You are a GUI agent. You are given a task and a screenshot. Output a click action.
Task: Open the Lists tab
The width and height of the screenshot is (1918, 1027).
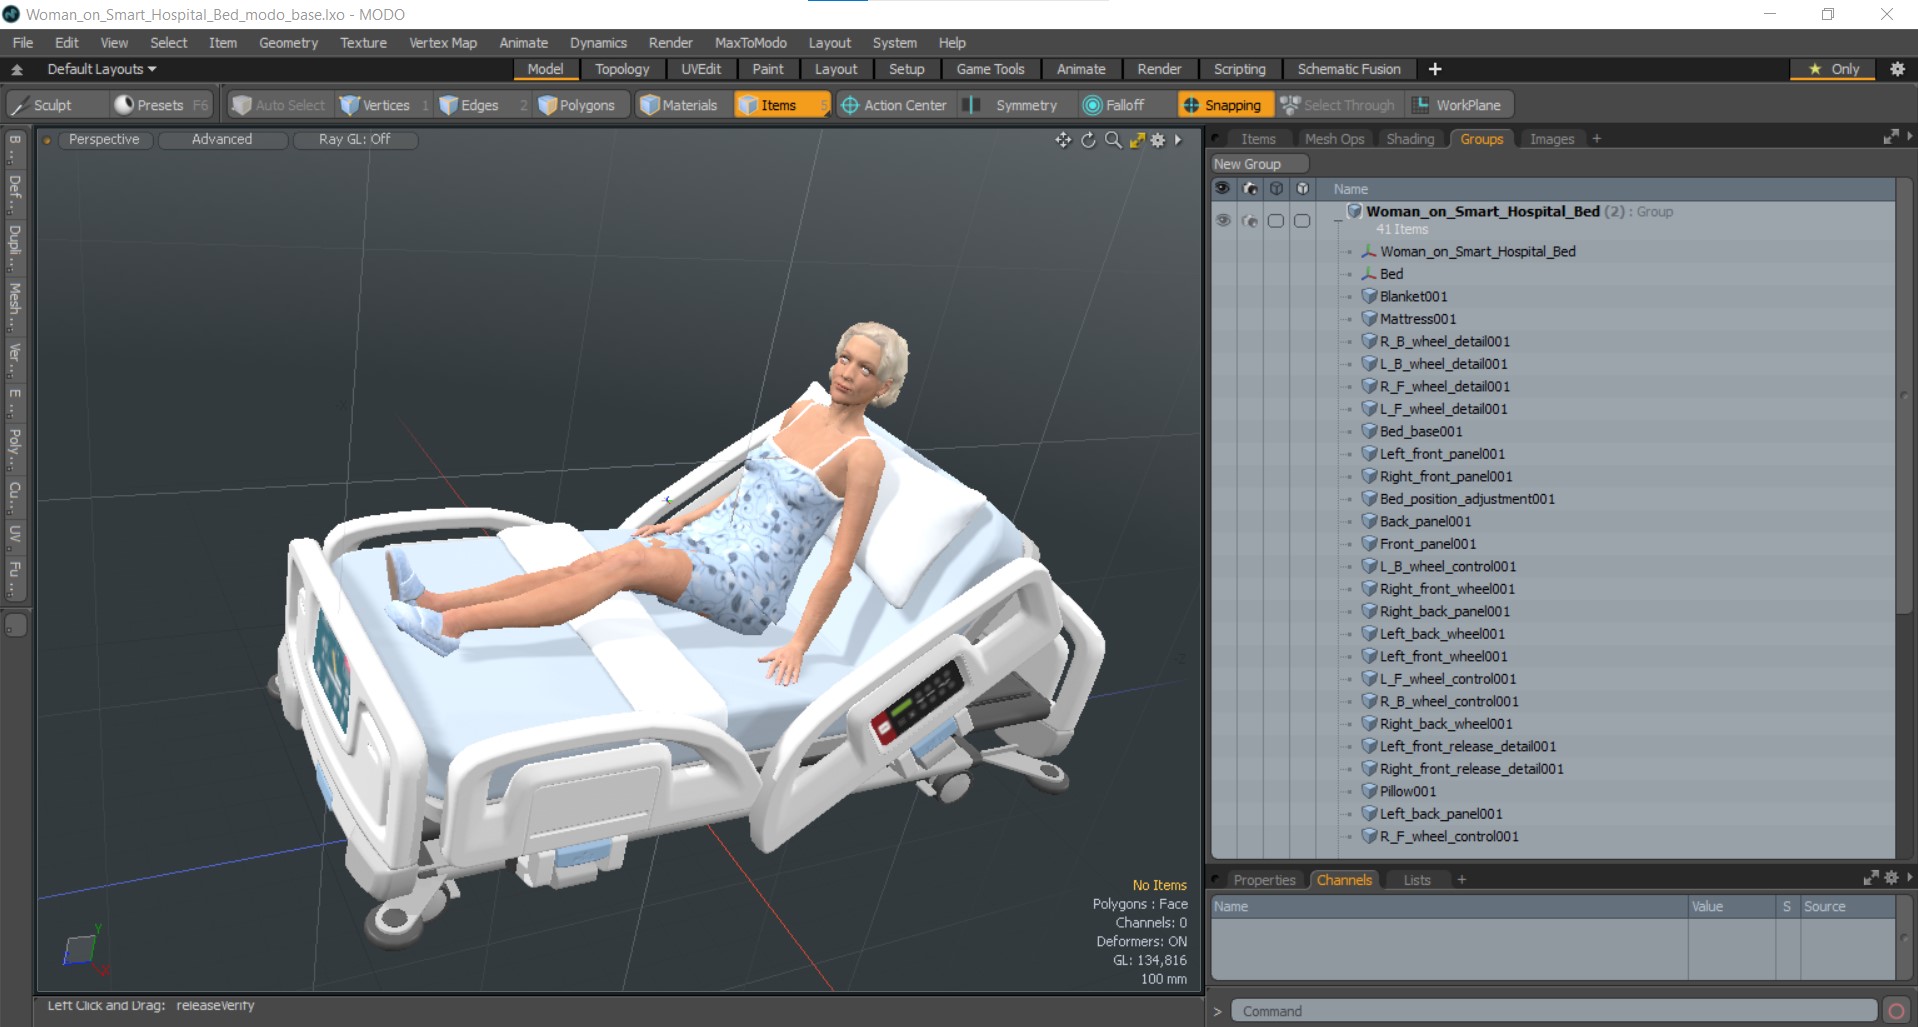coord(1417,880)
